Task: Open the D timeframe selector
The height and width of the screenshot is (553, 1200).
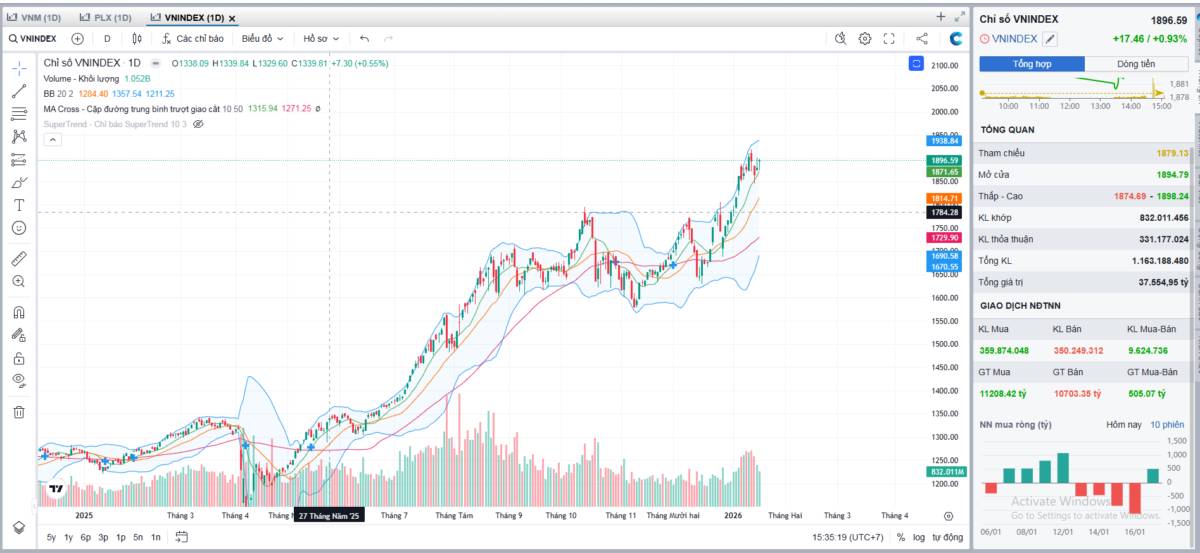Action: pos(107,38)
